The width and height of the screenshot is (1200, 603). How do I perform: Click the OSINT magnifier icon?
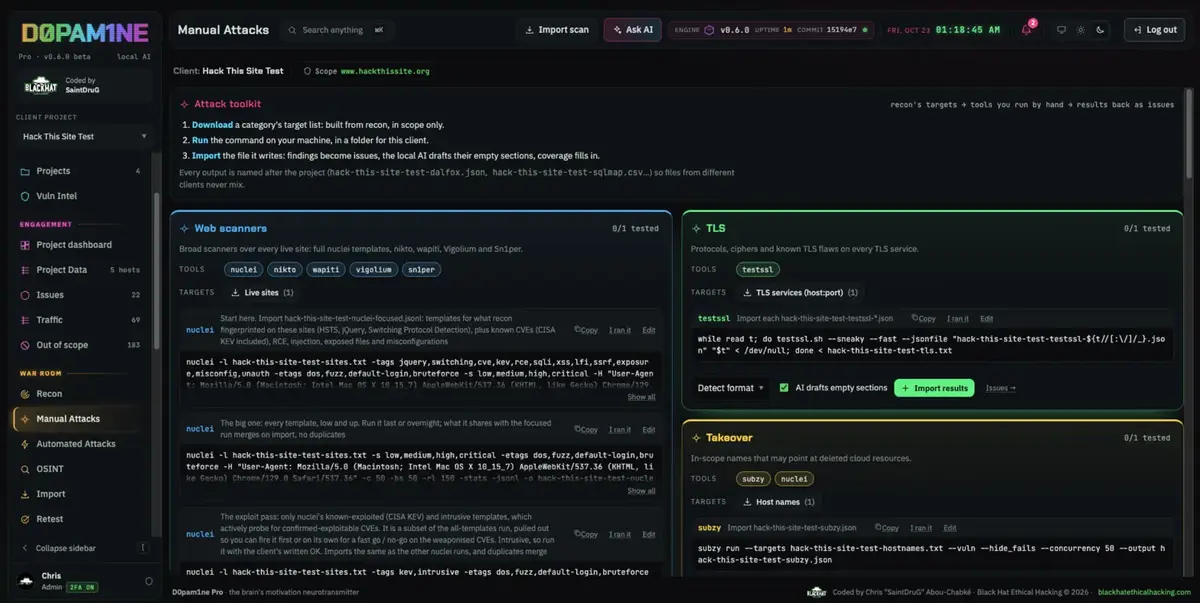[x=25, y=469]
